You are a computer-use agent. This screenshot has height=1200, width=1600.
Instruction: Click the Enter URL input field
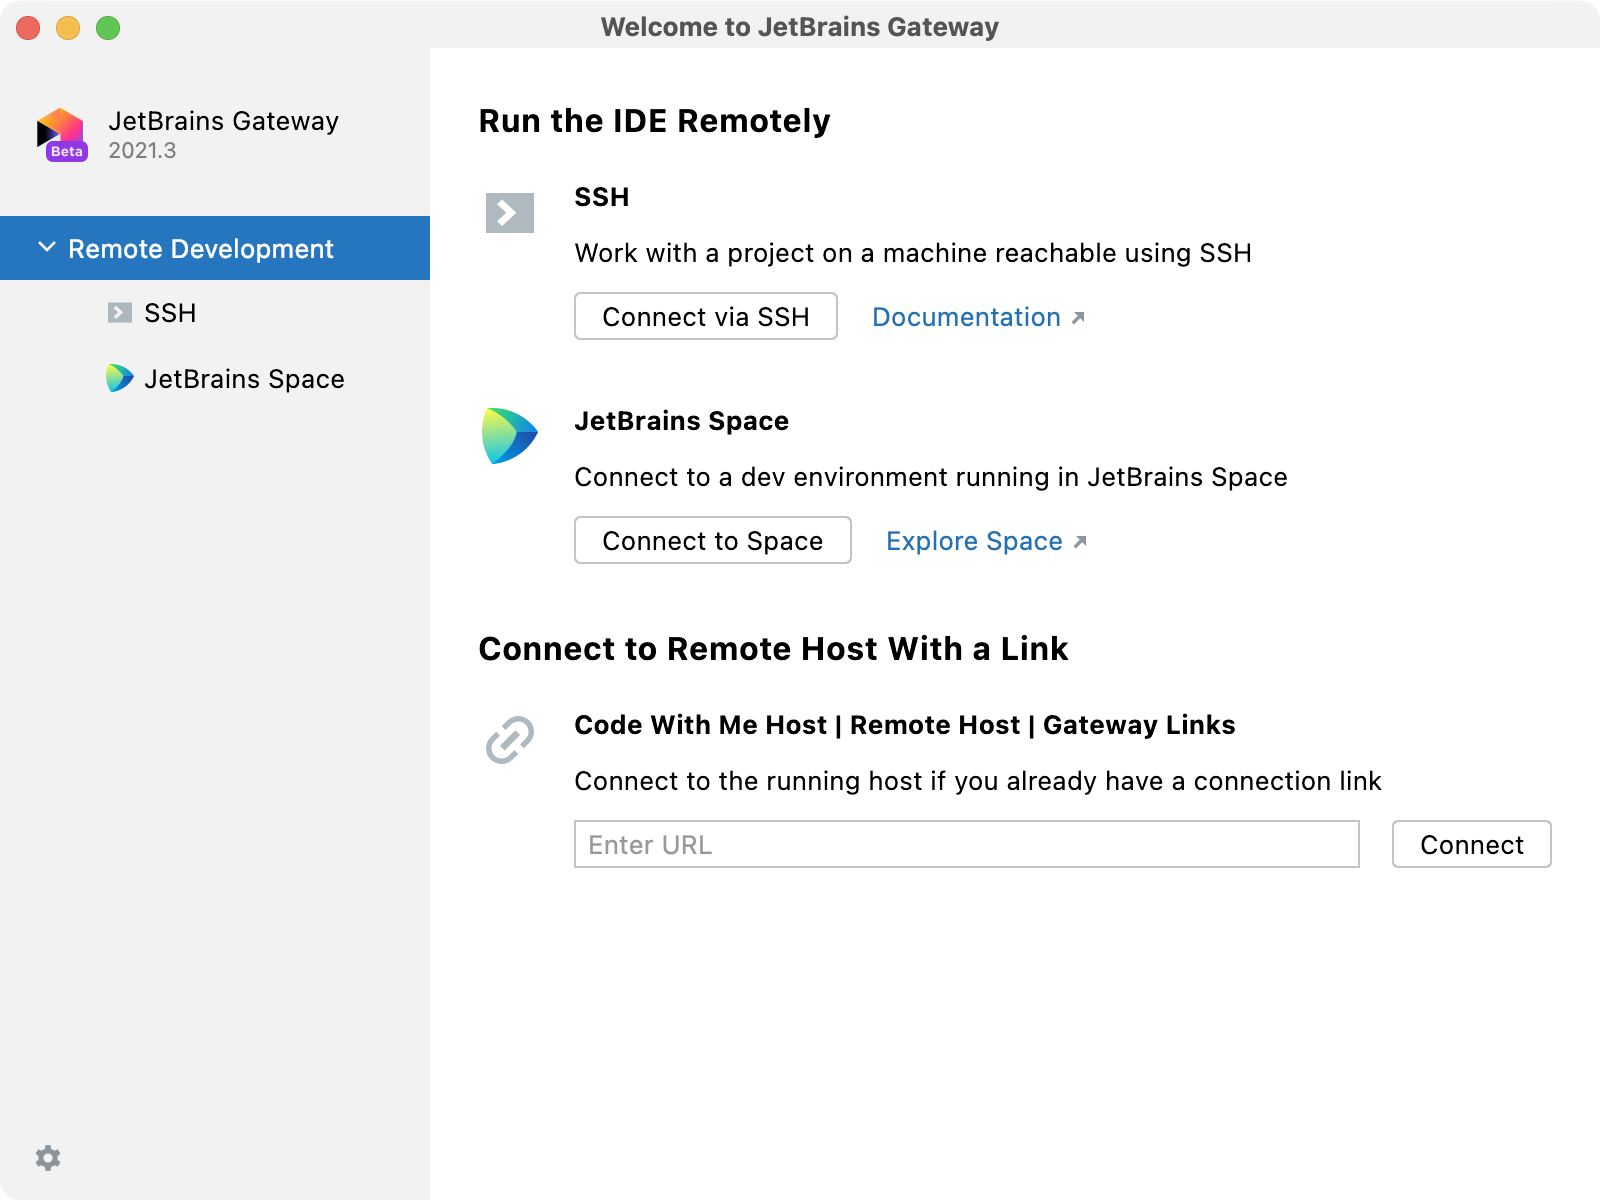[x=966, y=845]
